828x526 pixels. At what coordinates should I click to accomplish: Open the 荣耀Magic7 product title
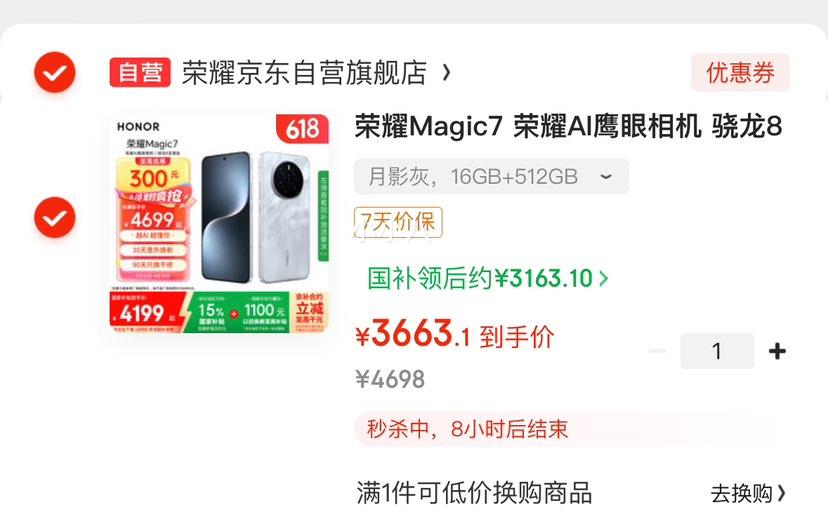(568, 127)
